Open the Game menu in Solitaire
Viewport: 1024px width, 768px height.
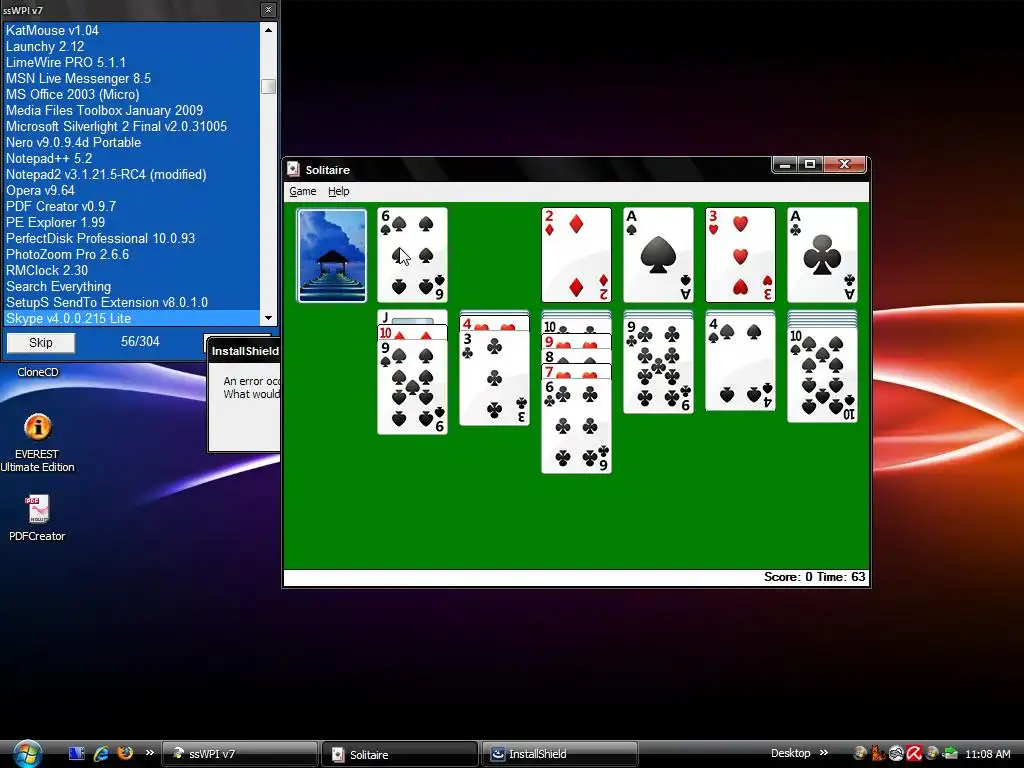(x=302, y=191)
